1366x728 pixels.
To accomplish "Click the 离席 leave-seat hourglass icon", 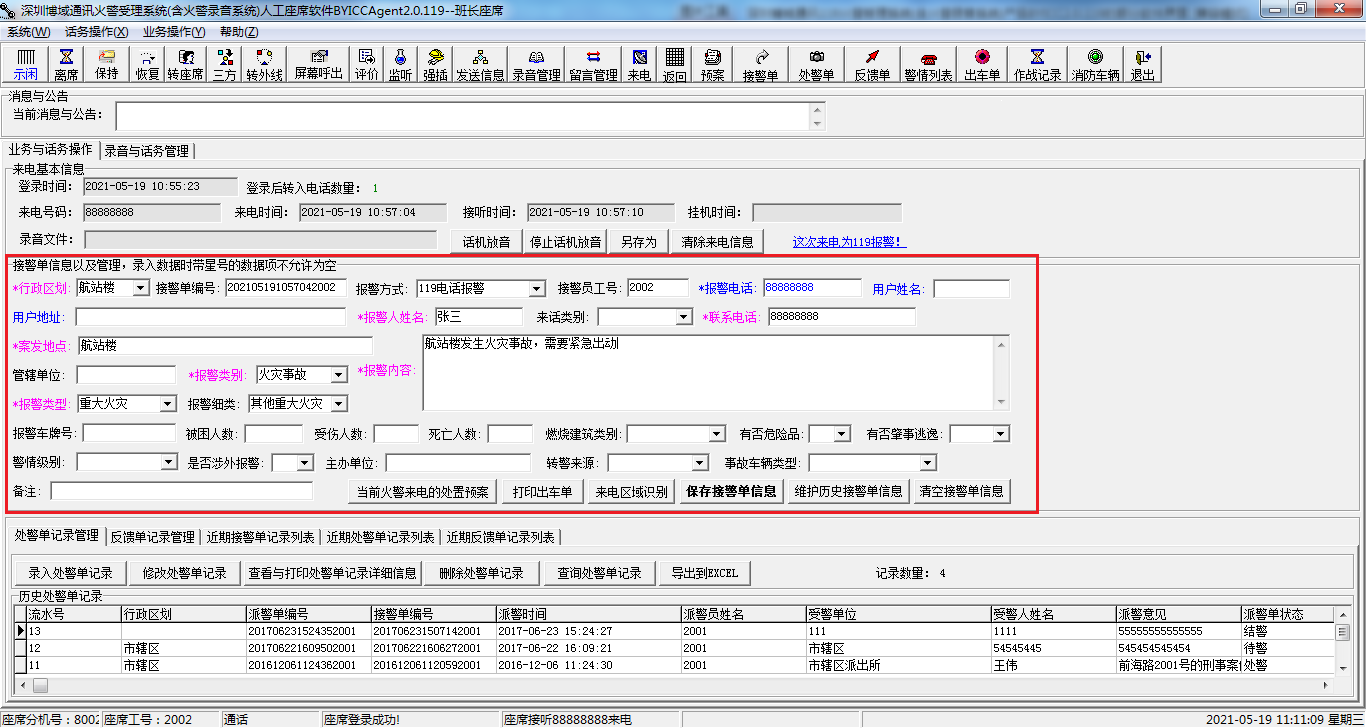I will tap(66, 65).
